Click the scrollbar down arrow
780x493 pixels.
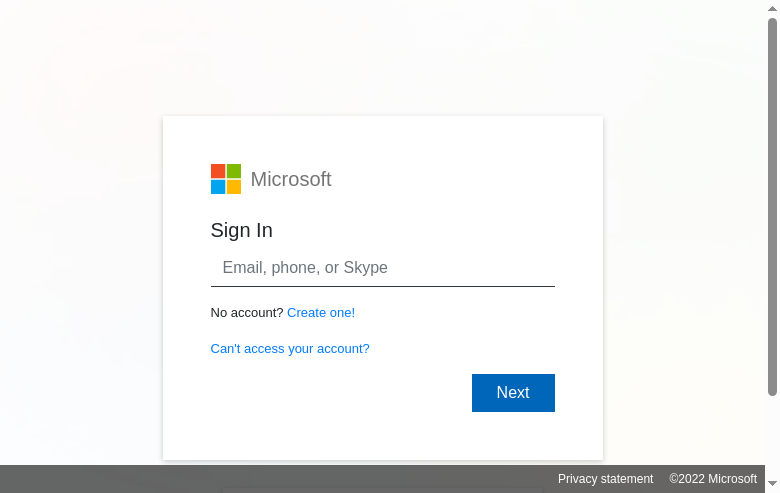click(772, 483)
